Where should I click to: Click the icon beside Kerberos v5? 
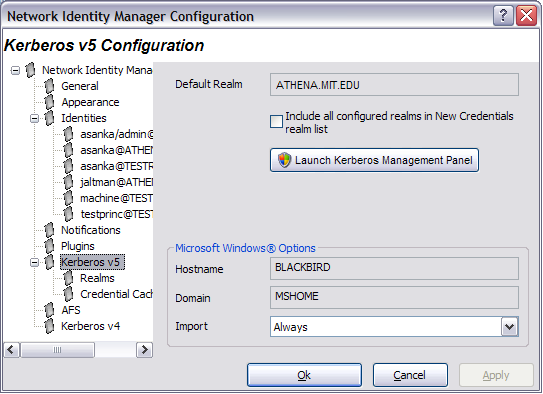point(50,262)
